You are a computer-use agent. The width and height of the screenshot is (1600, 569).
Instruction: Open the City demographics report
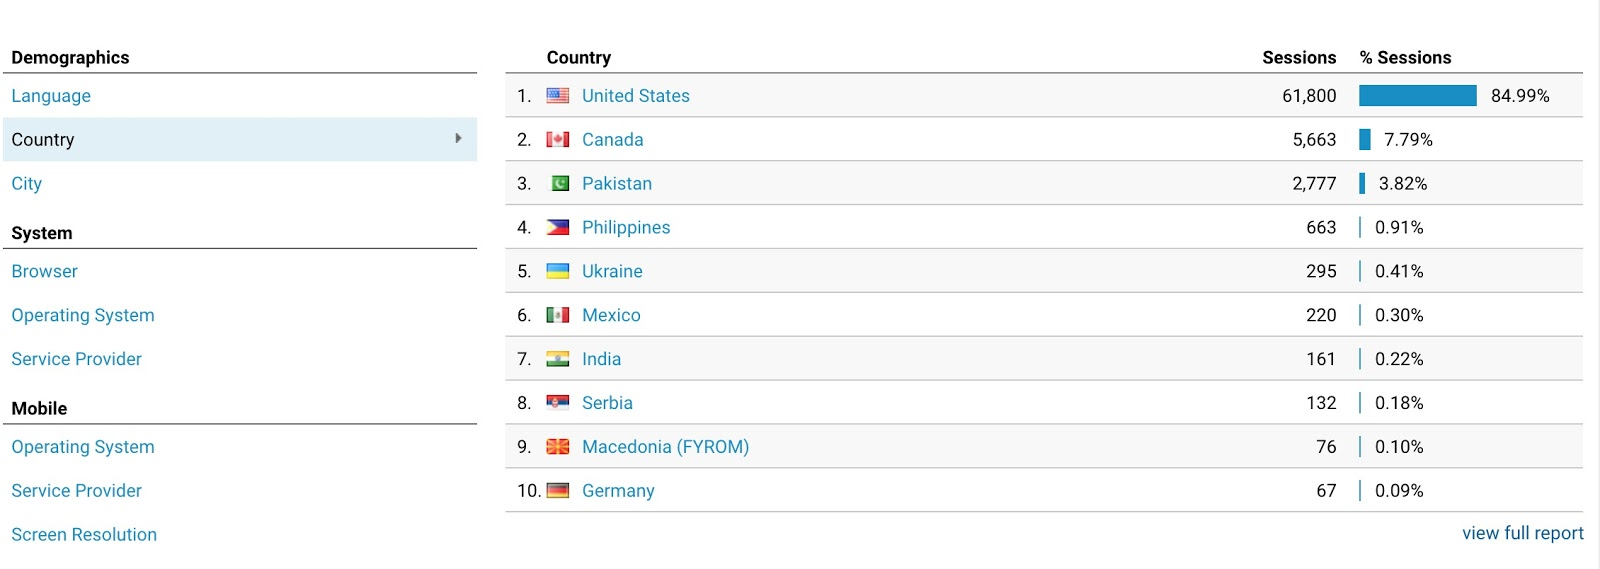[x=27, y=184]
